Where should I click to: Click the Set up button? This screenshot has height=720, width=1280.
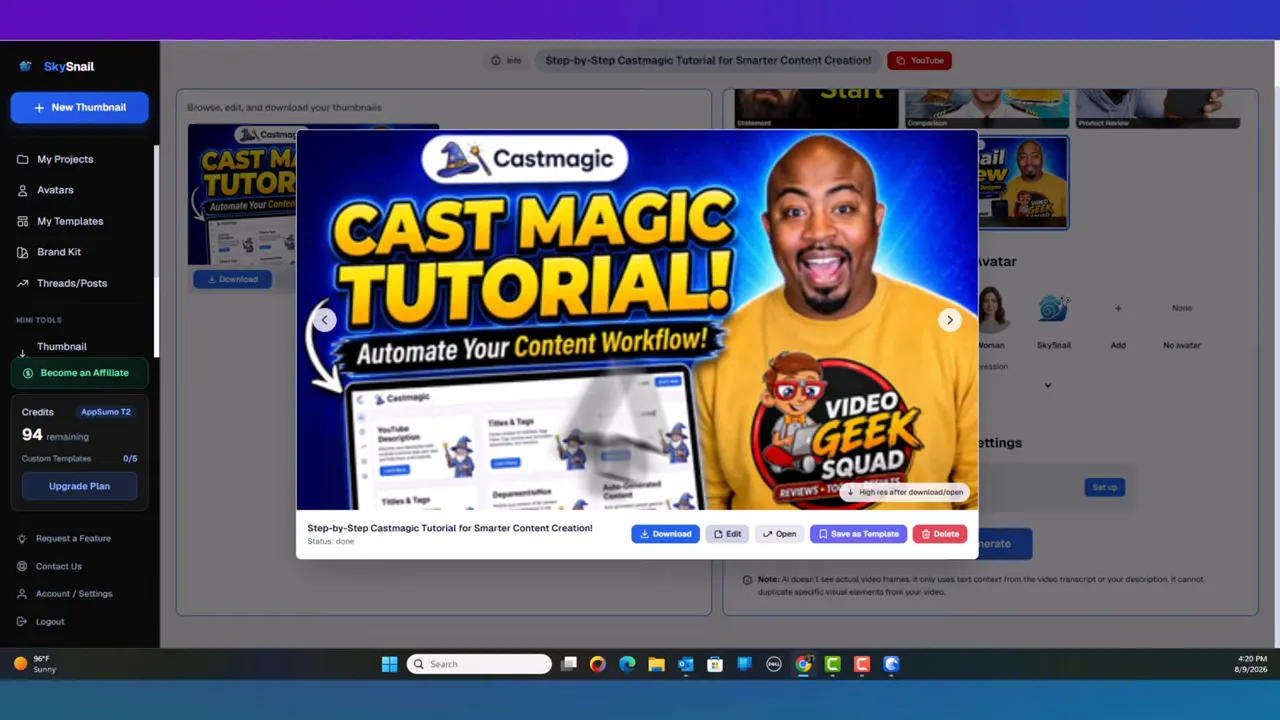(1105, 487)
